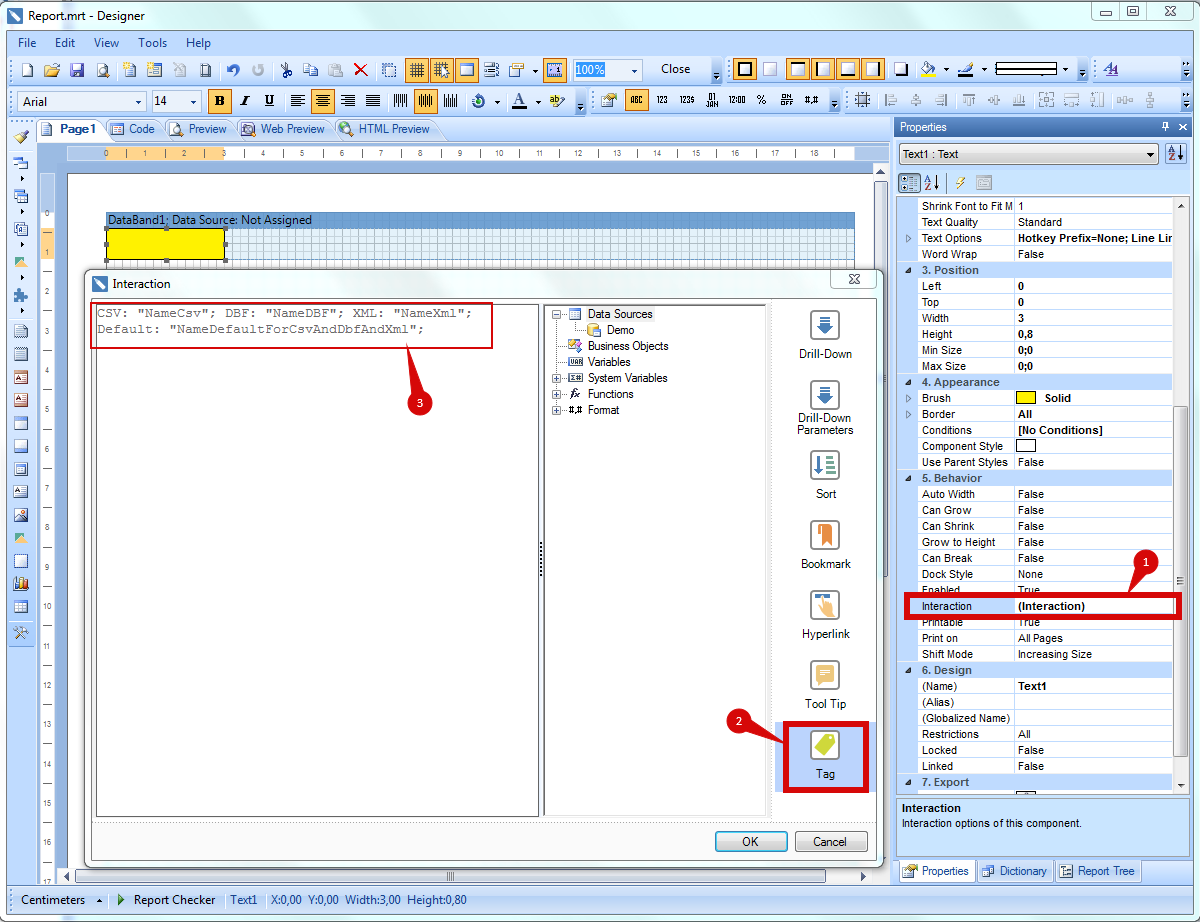
Task: Apply the 12:00 time format
Action: click(x=737, y=100)
